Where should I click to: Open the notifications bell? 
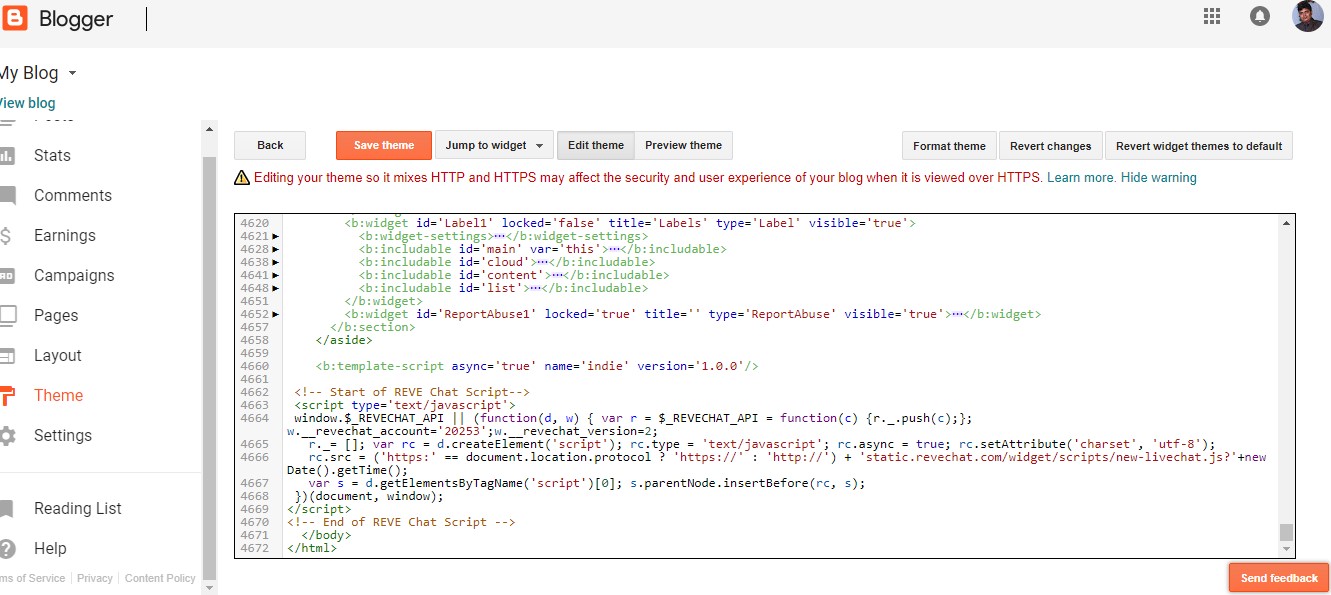[1260, 17]
